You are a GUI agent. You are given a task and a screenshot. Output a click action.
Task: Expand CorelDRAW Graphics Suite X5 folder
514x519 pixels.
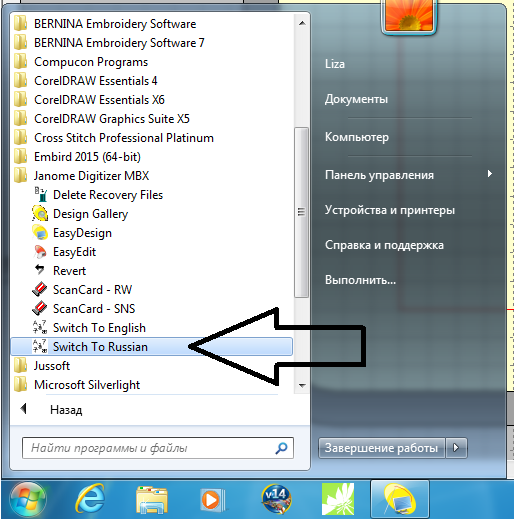(102, 119)
